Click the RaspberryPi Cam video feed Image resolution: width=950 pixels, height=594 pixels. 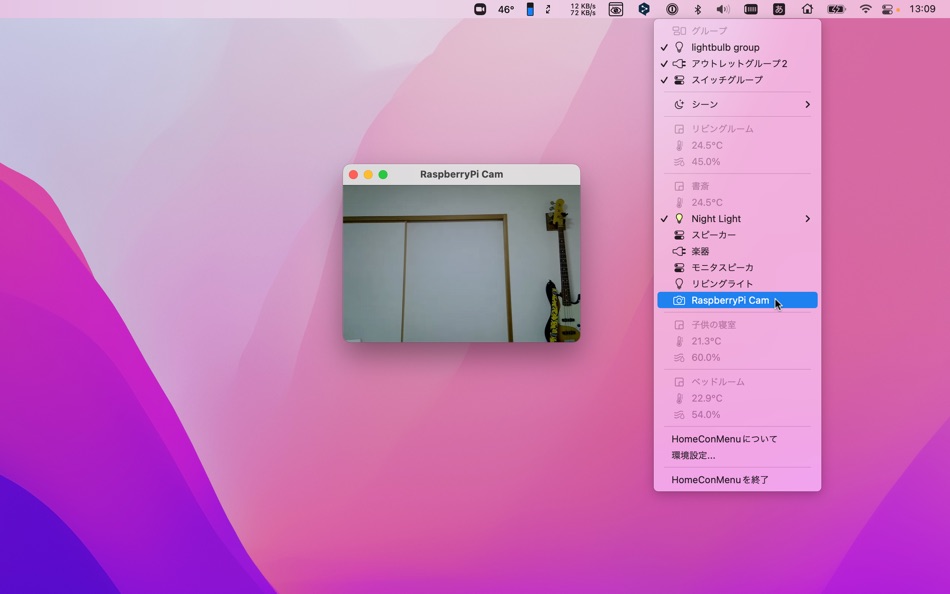[462, 264]
